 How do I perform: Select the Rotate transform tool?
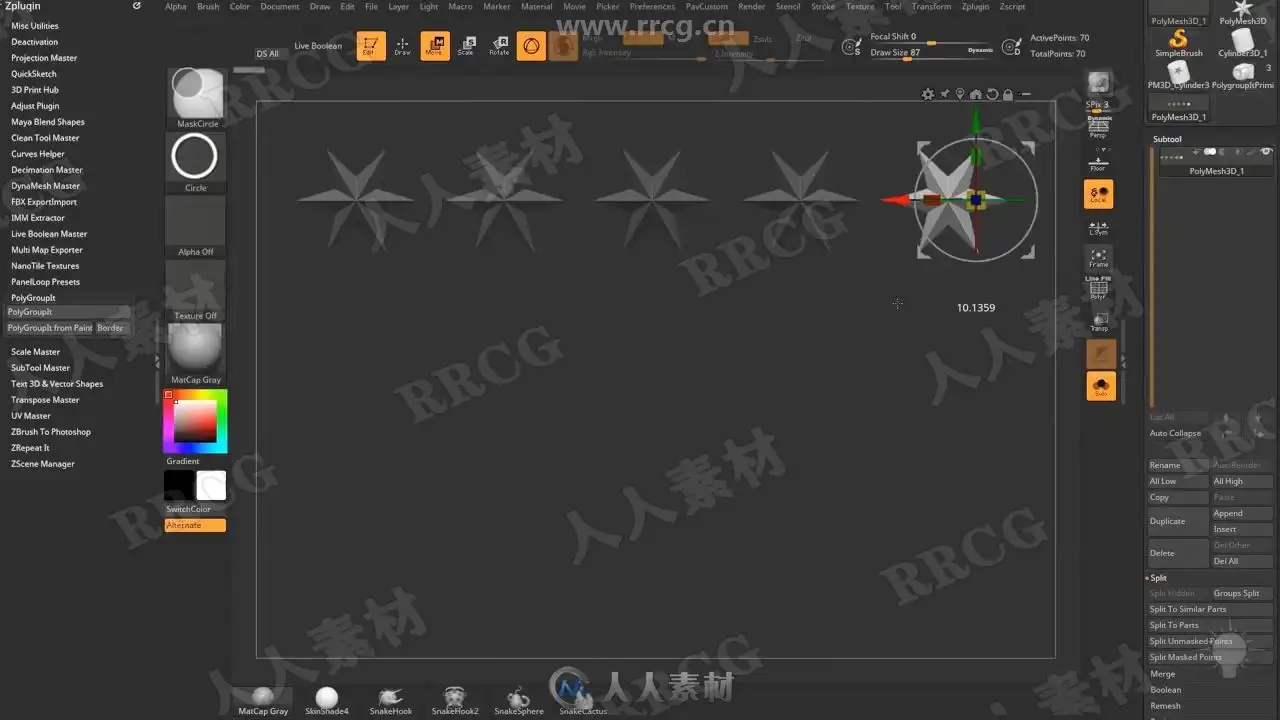(499, 46)
